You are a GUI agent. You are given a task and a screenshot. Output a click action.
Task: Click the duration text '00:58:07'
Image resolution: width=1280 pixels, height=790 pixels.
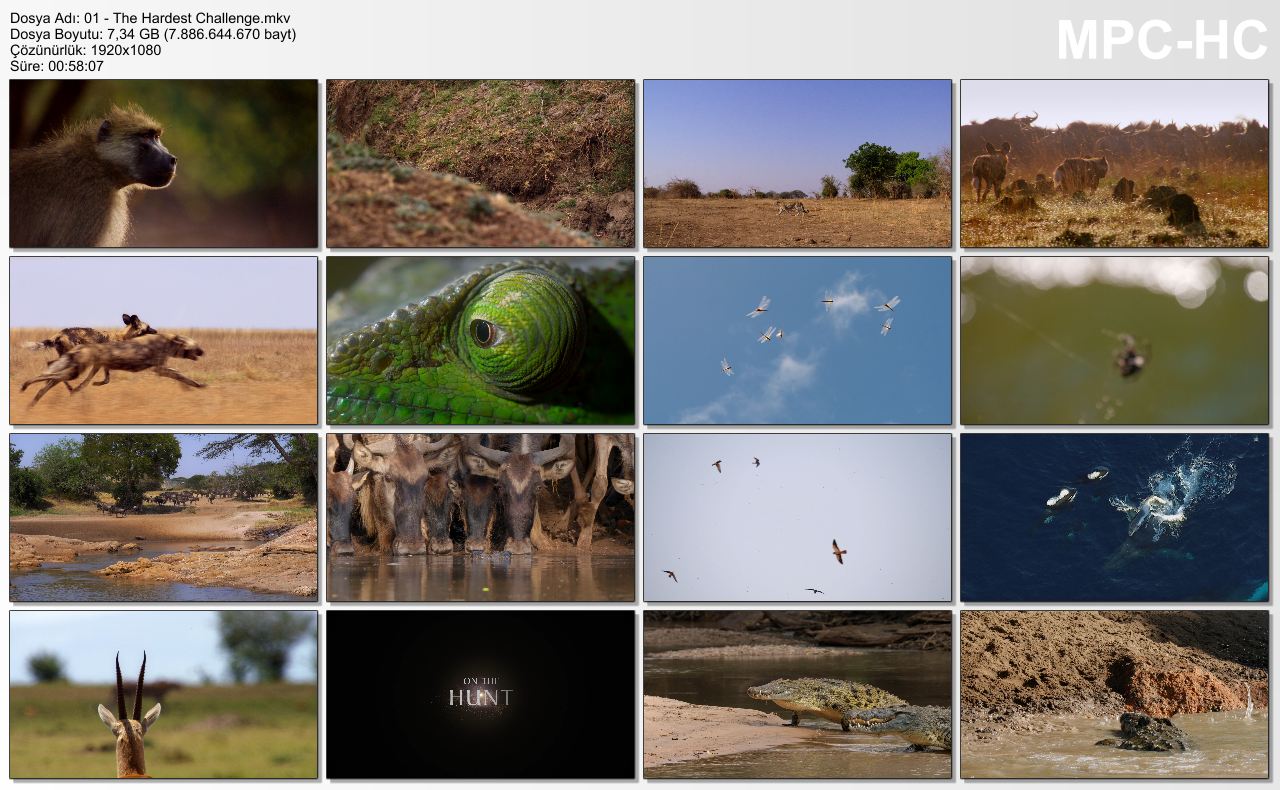pos(75,67)
